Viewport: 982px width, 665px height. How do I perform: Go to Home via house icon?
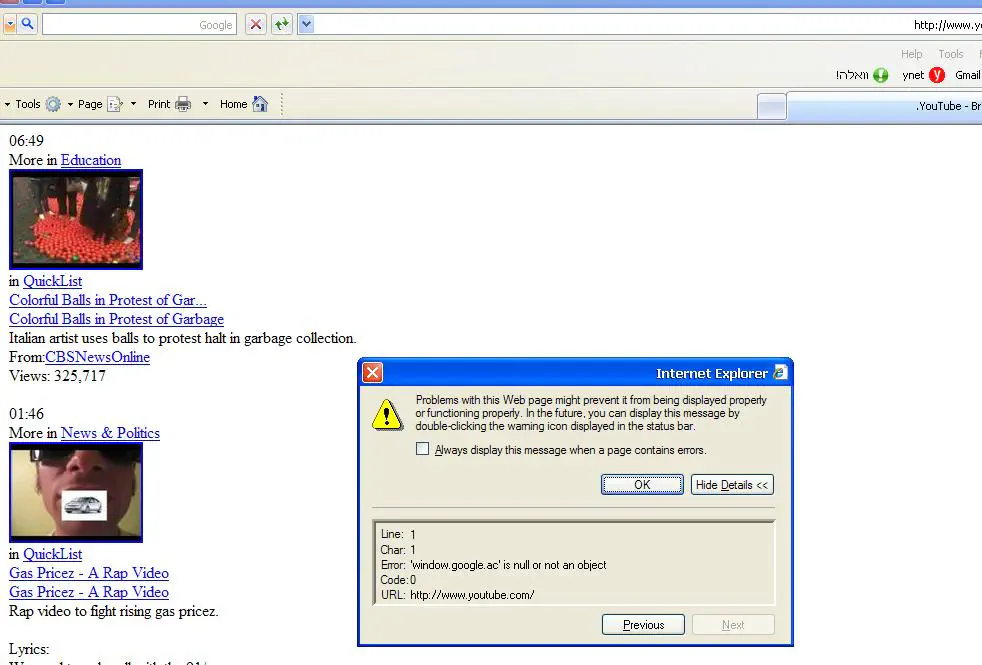[x=260, y=104]
